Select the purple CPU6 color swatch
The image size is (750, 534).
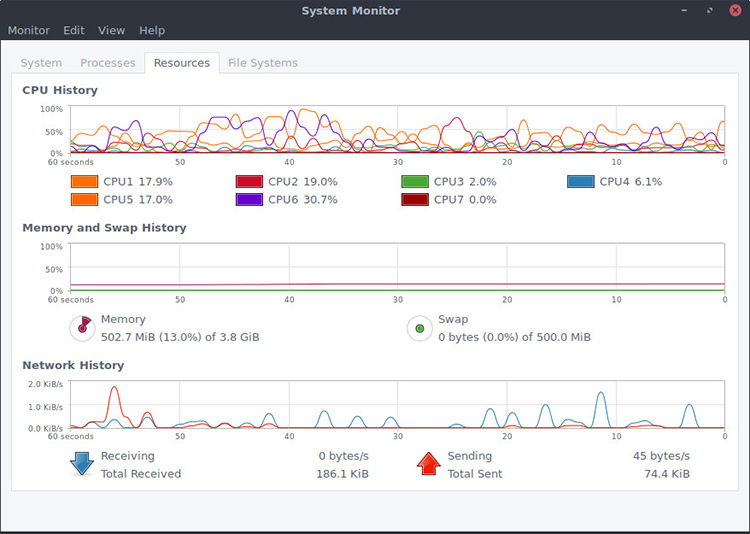click(x=249, y=200)
